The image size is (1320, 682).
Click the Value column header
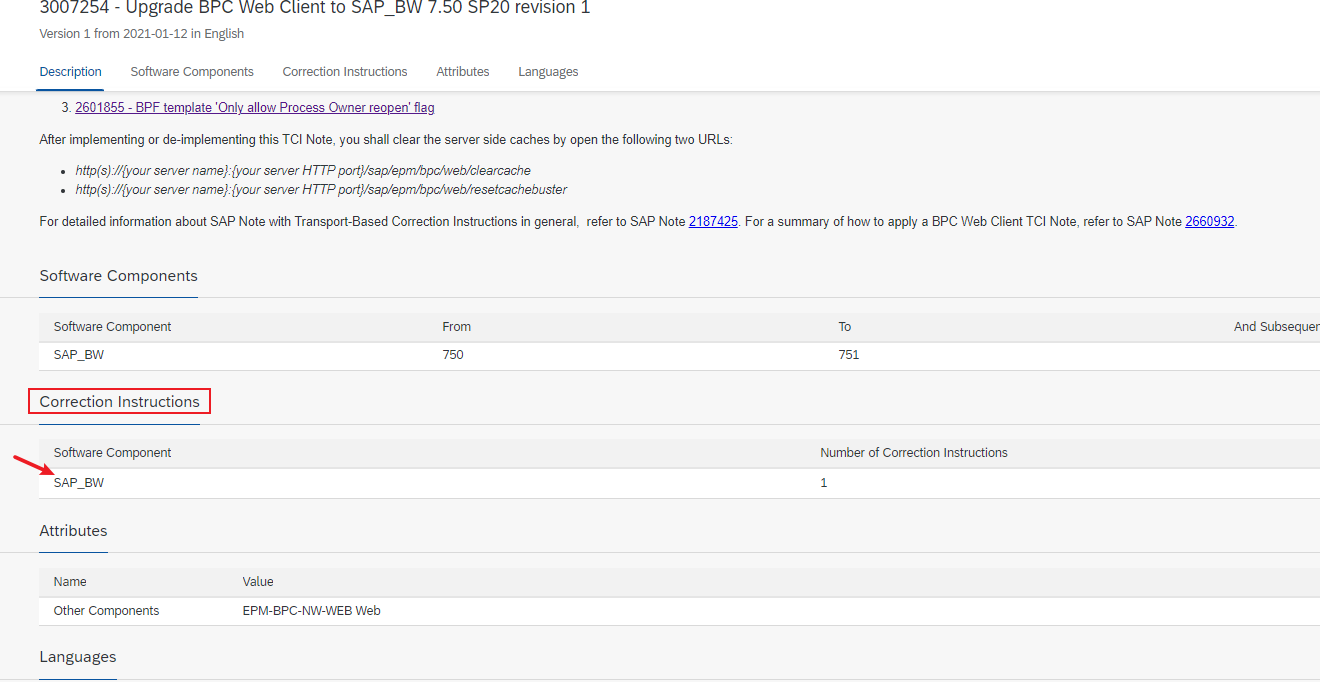tap(258, 582)
